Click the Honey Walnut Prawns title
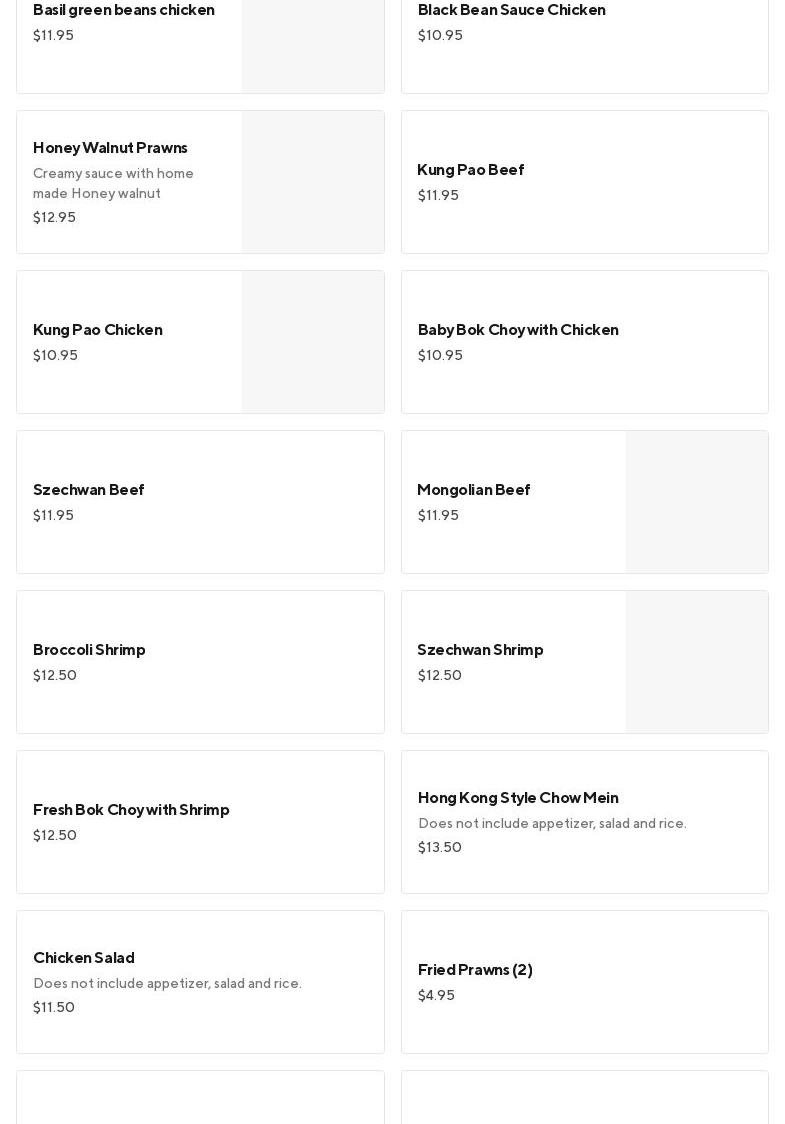 (x=110, y=148)
